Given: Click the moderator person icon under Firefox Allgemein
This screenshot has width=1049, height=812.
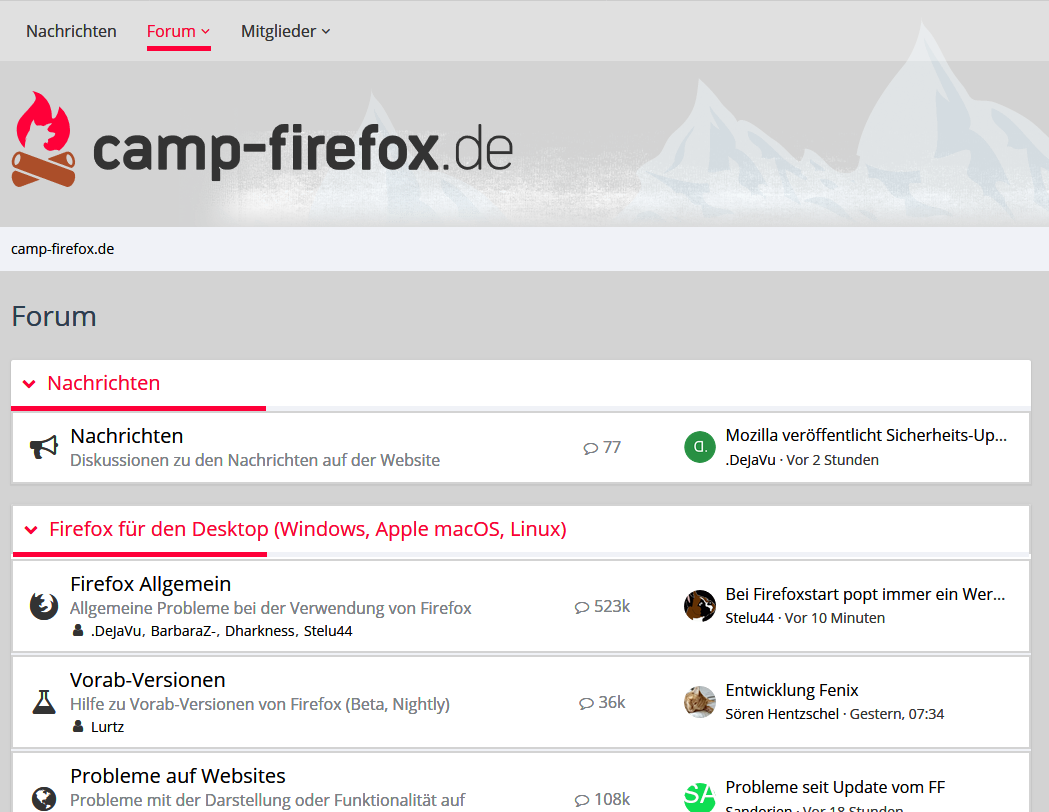Looking at the screenshot, I should (78, 630).
